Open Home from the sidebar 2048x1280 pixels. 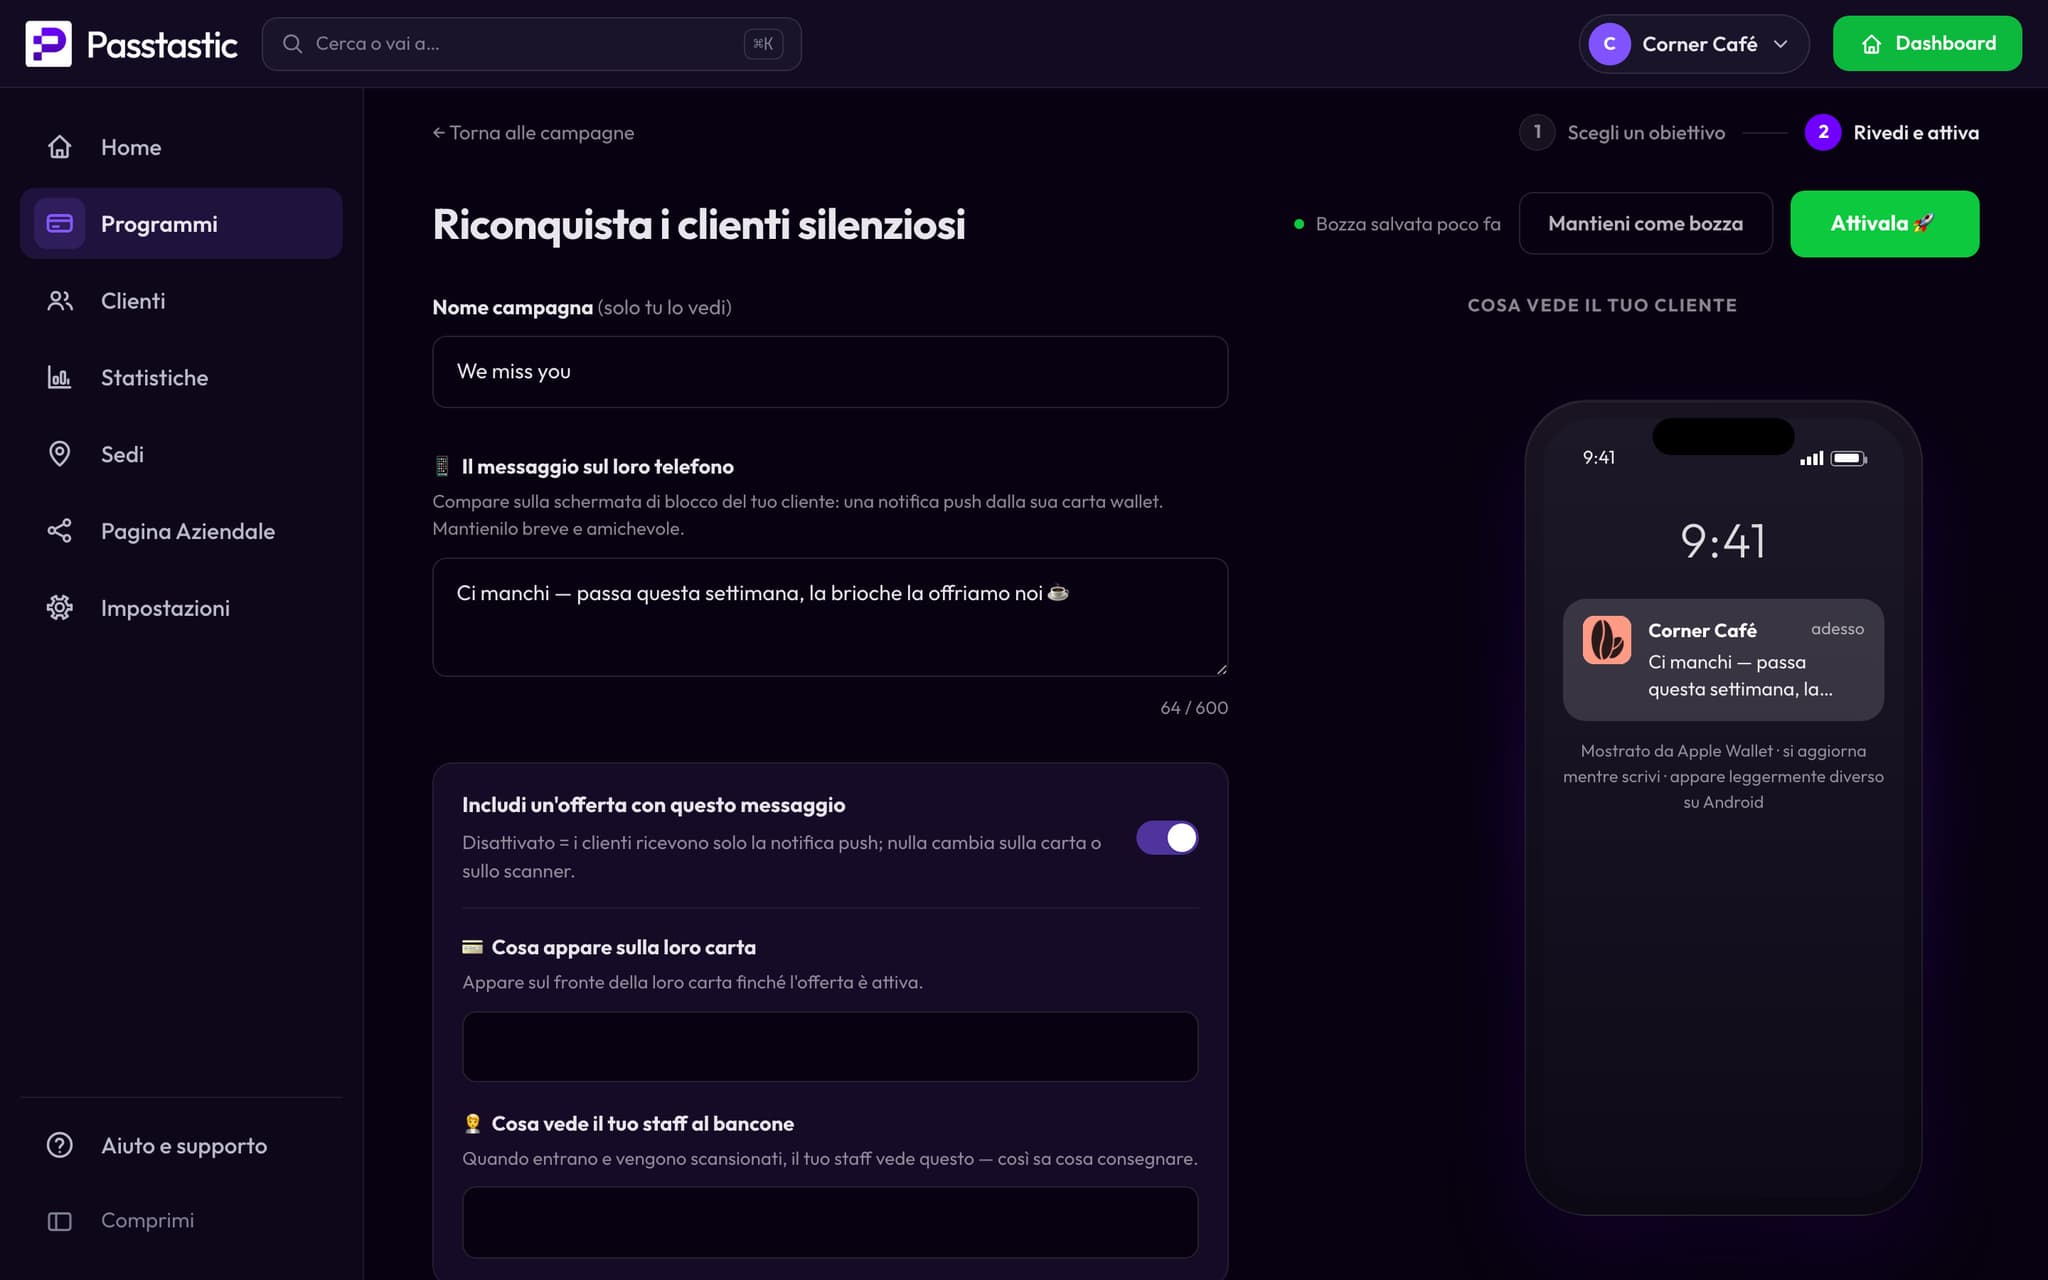click(x=181, y=147)
